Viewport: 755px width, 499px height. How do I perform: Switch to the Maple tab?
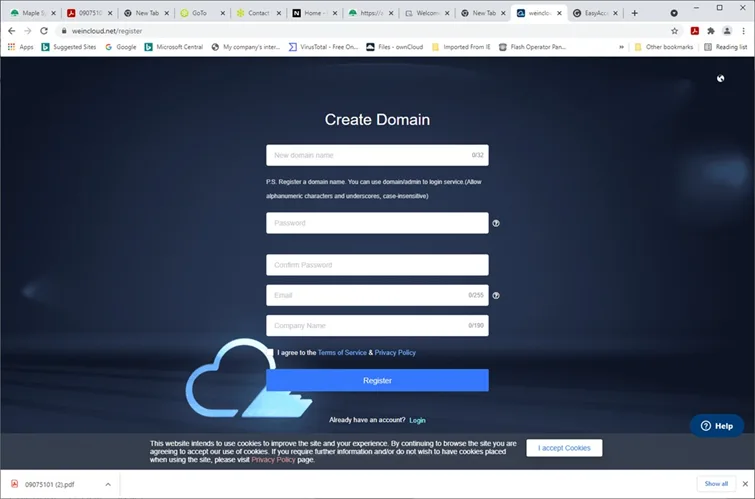point(32,13)
